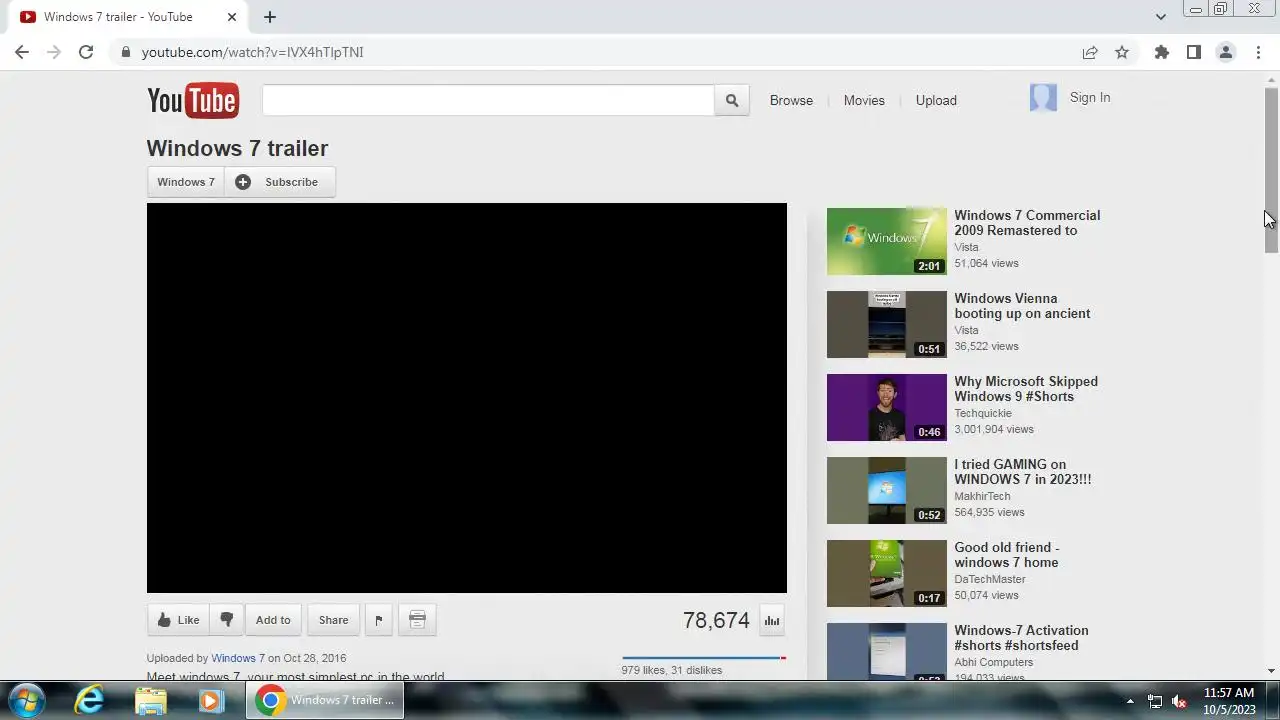1280x720 pixels.
Task: Toggle Chrome side panel icon
Action: [x=1193, y=52]
